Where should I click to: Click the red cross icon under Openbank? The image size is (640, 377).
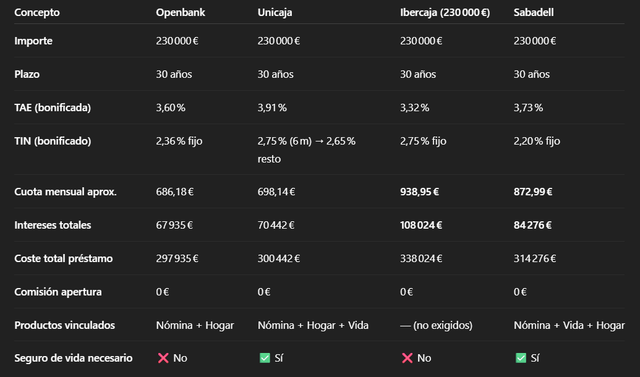[x=163, y=358]
